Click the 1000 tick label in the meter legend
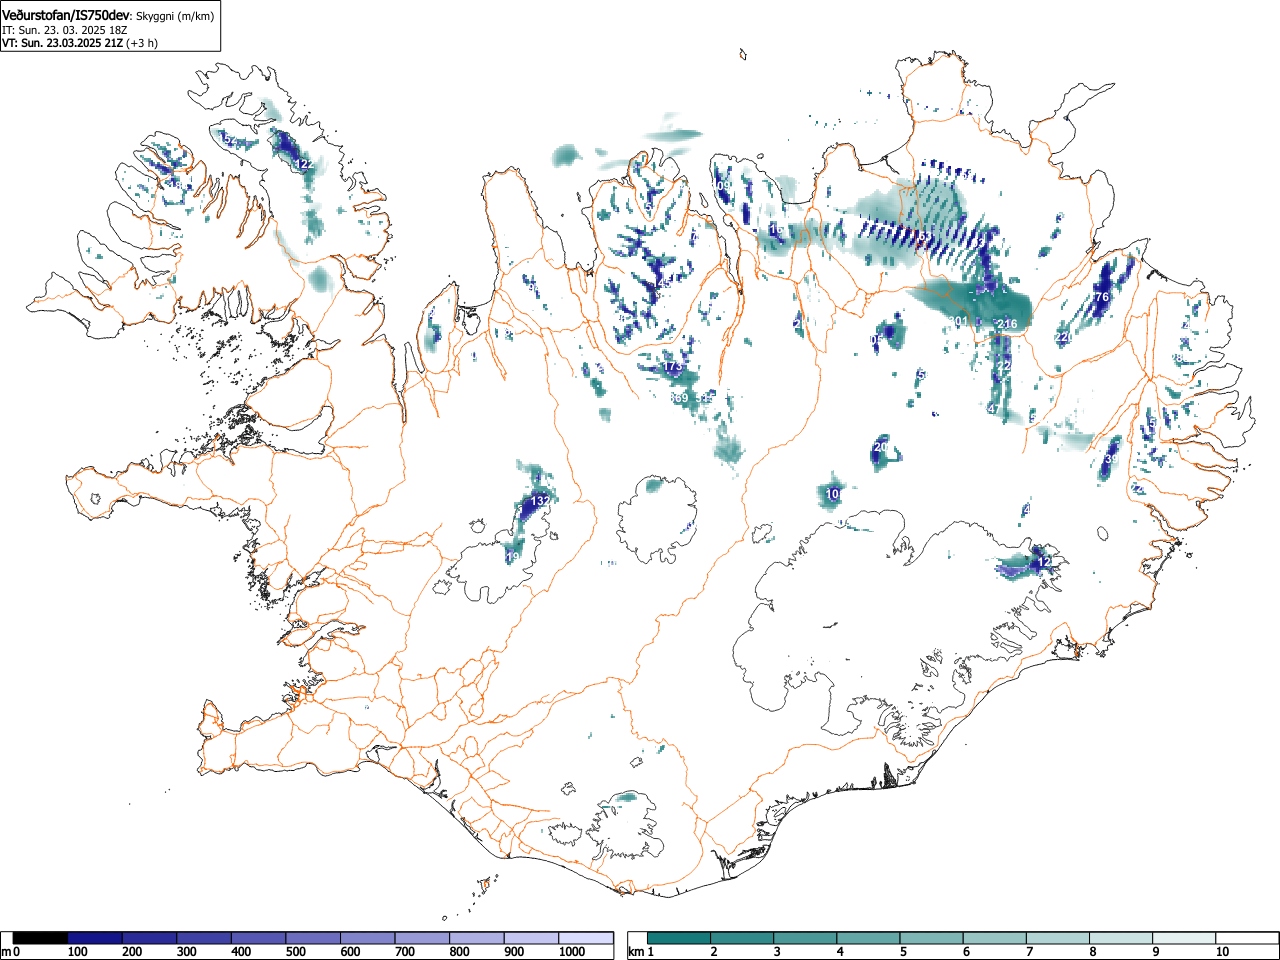 (571, 952)
